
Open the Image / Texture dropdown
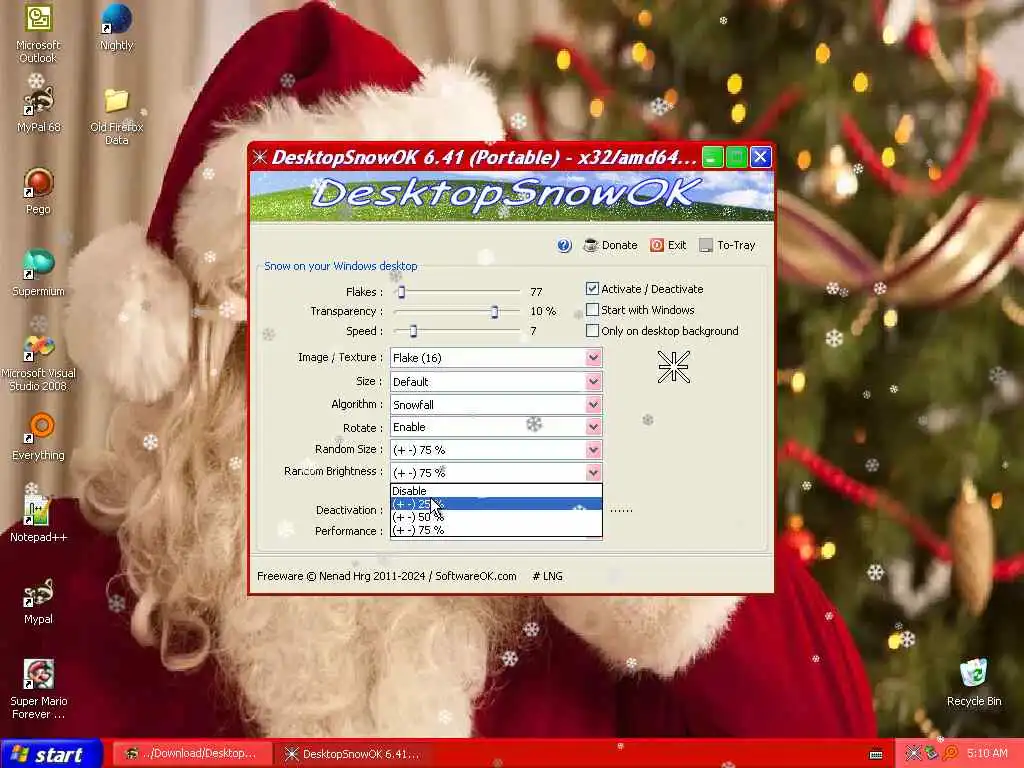pyautogui.click(x=496, y=358)
